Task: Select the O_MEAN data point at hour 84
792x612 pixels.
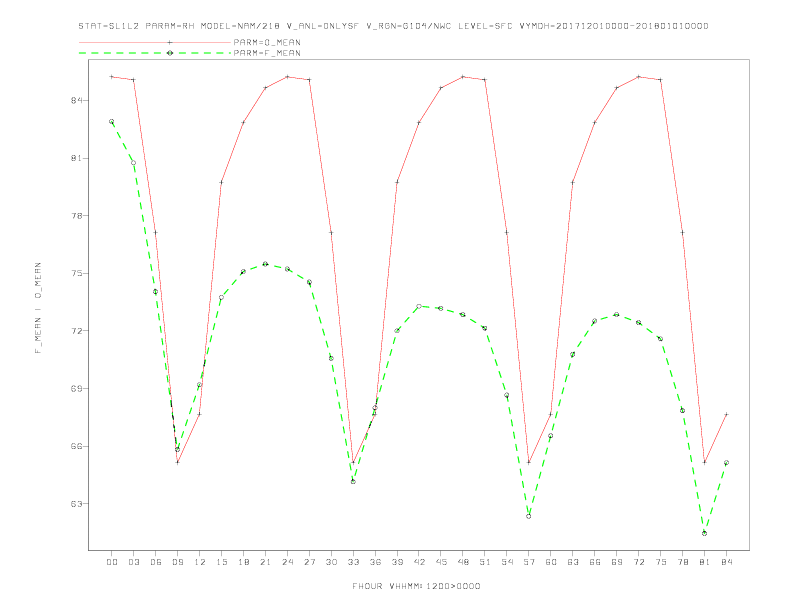Action: point(726,414)
